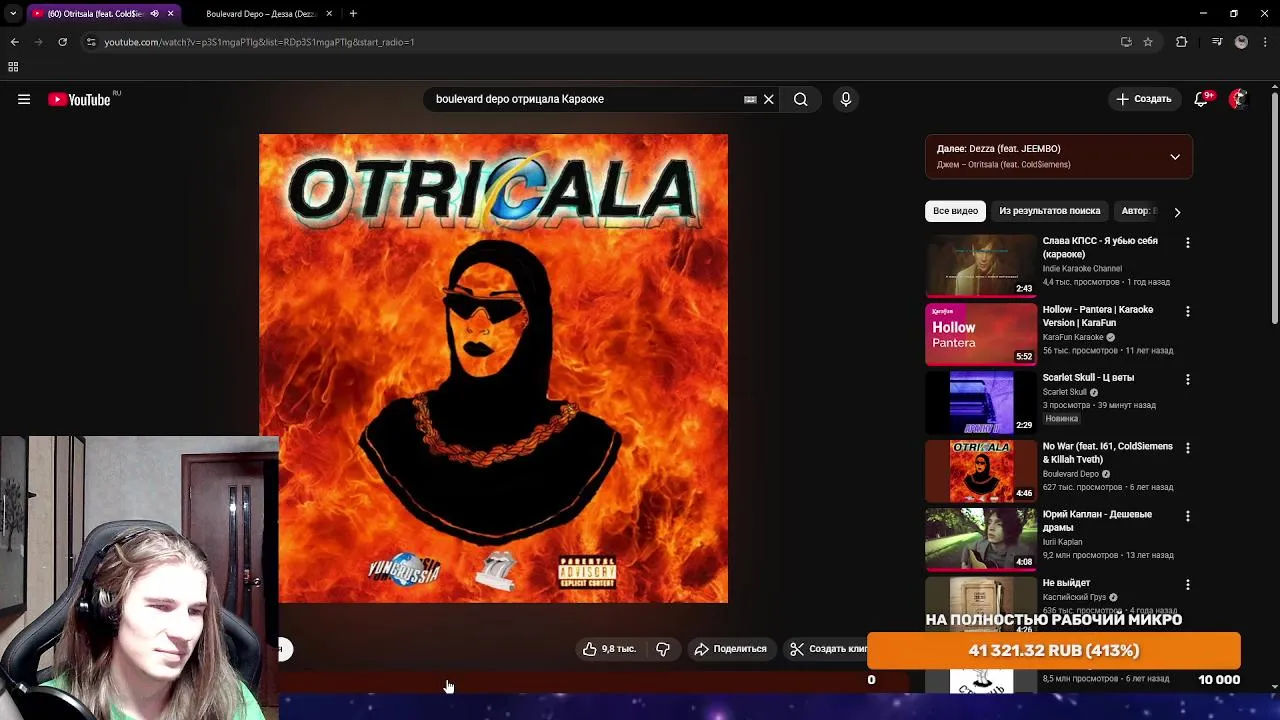Run search with the magnifier button
This screenshot has width=1280, height=720.
[x=800, y=99]
